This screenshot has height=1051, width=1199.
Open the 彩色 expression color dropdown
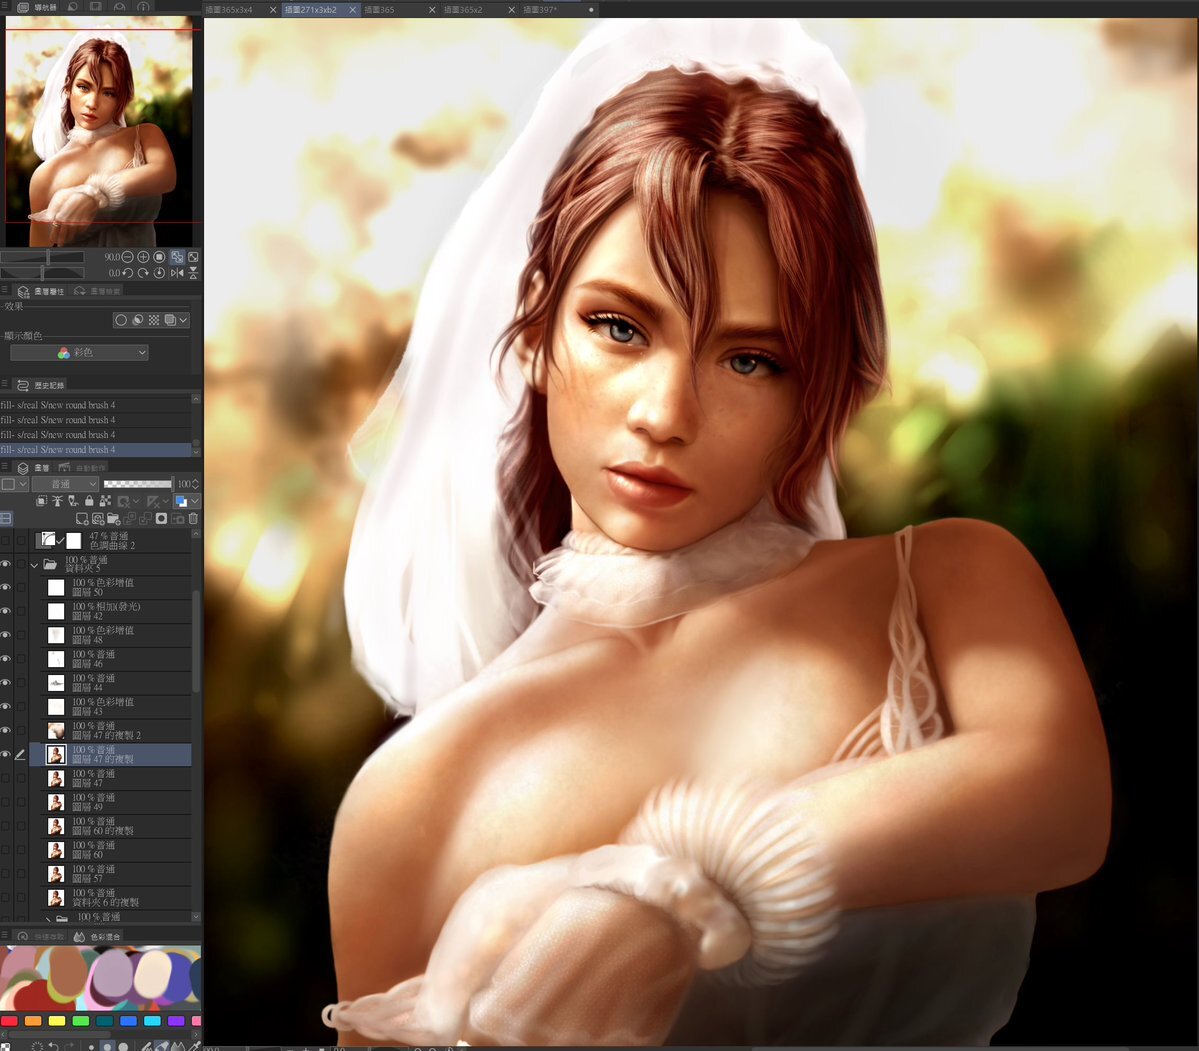pyautogui.click(x=80, y=353)
